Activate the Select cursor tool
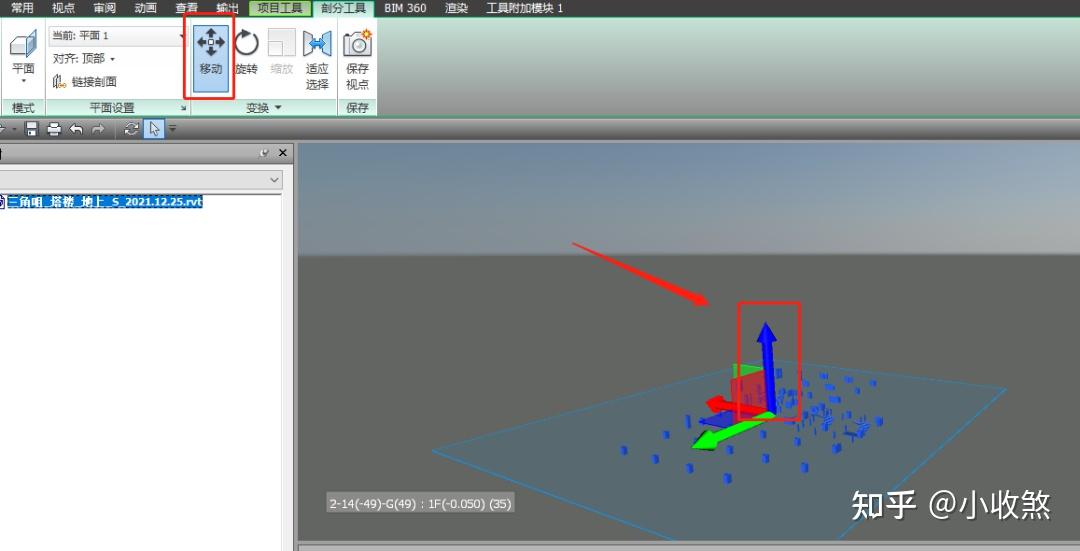The image size is (1080, 551). [x=154, y=129]
